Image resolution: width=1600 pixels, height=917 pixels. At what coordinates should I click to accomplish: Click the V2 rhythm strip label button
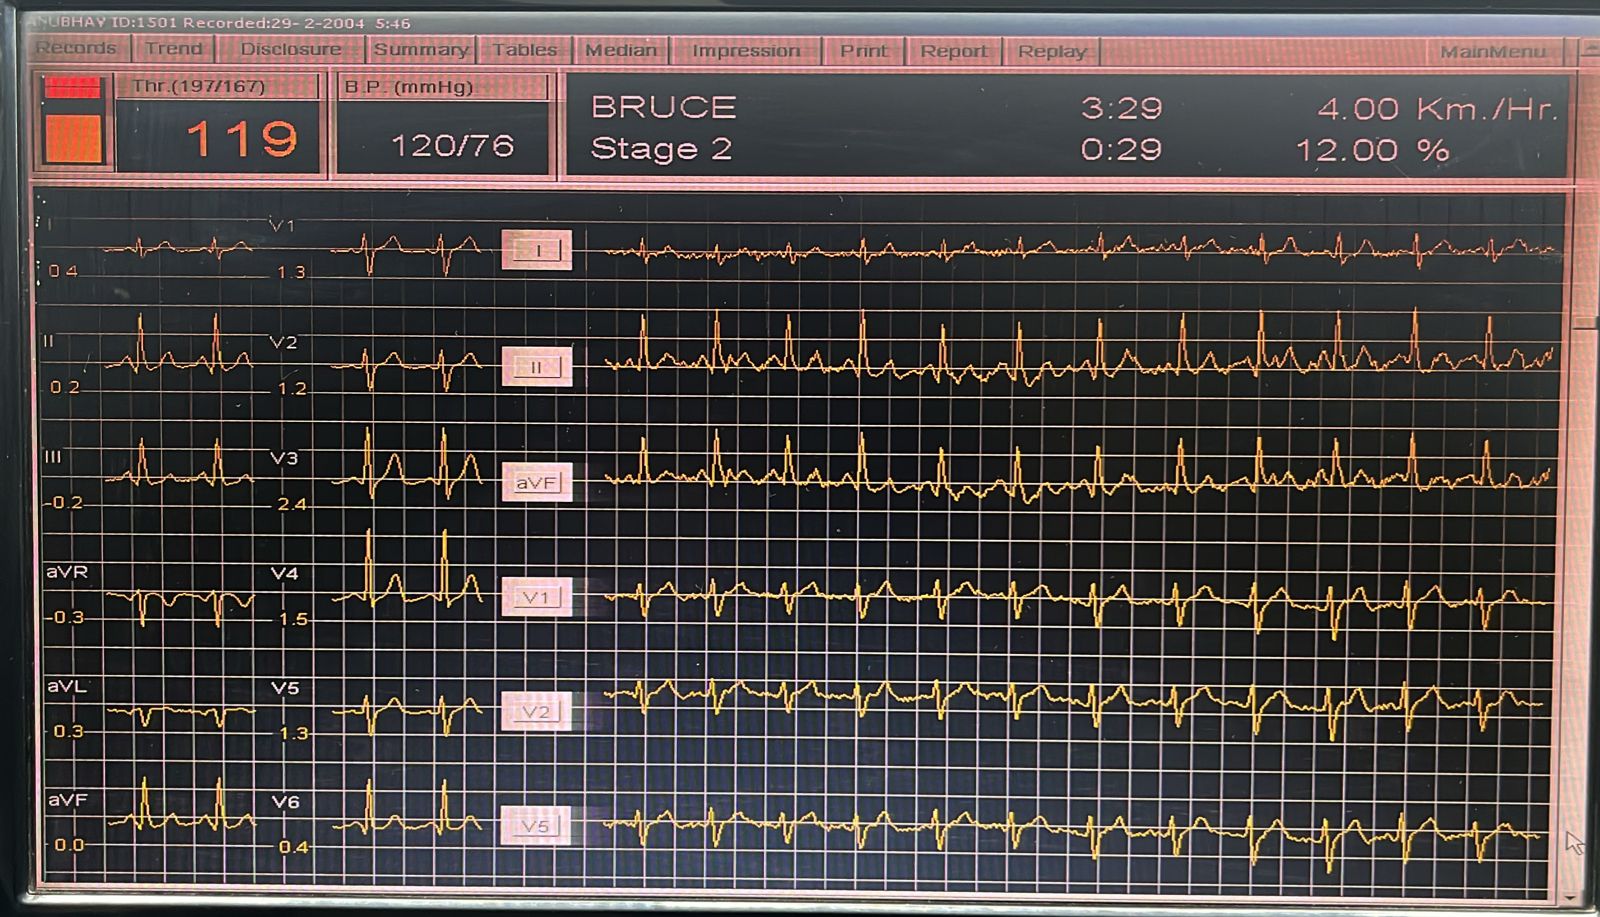(537, 712)
